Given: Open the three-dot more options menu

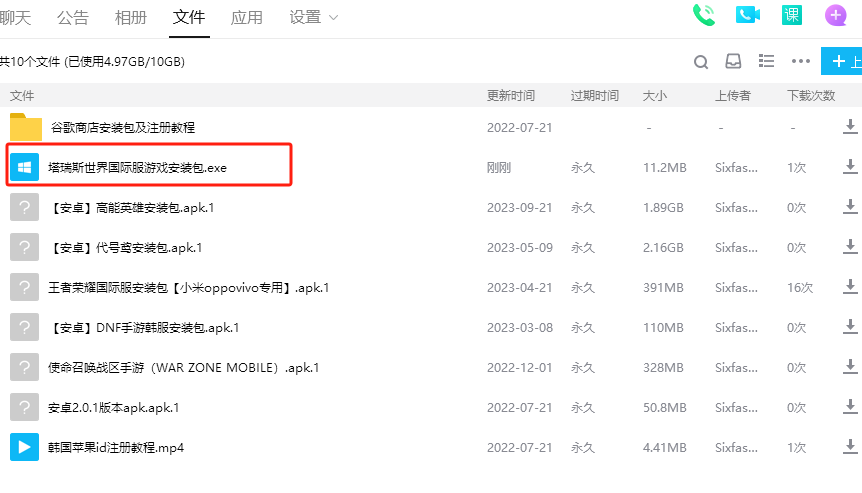Looking at the screenshot, I should point(800,61).
